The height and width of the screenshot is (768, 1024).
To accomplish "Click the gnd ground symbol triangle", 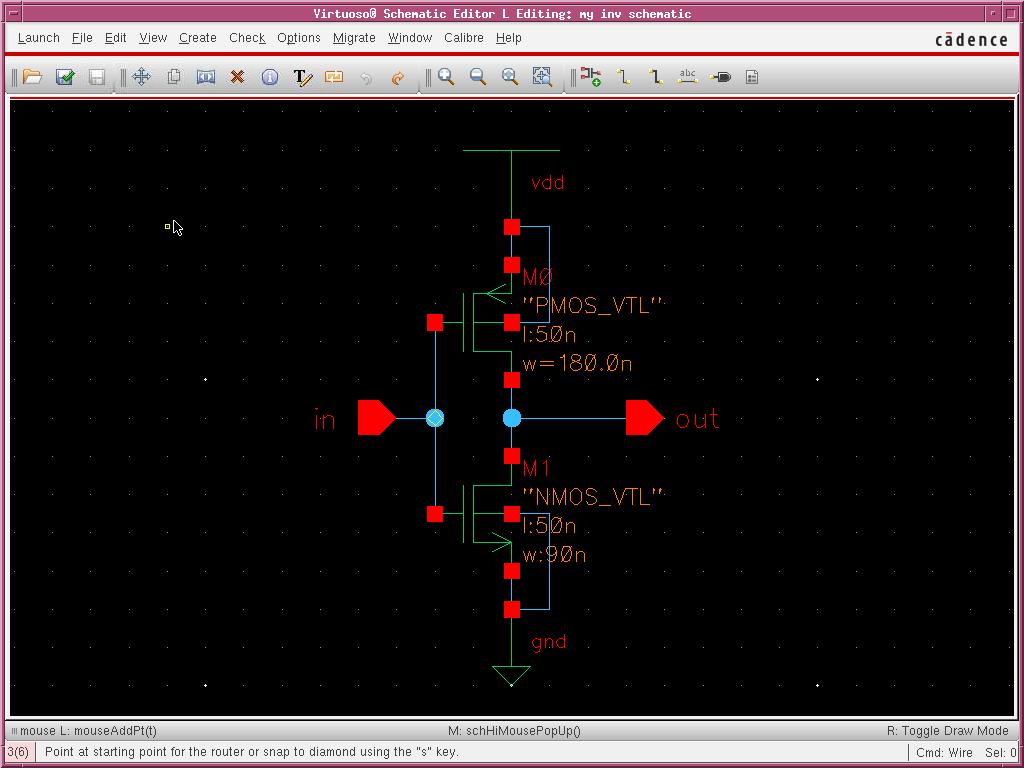I will [511, 675].
